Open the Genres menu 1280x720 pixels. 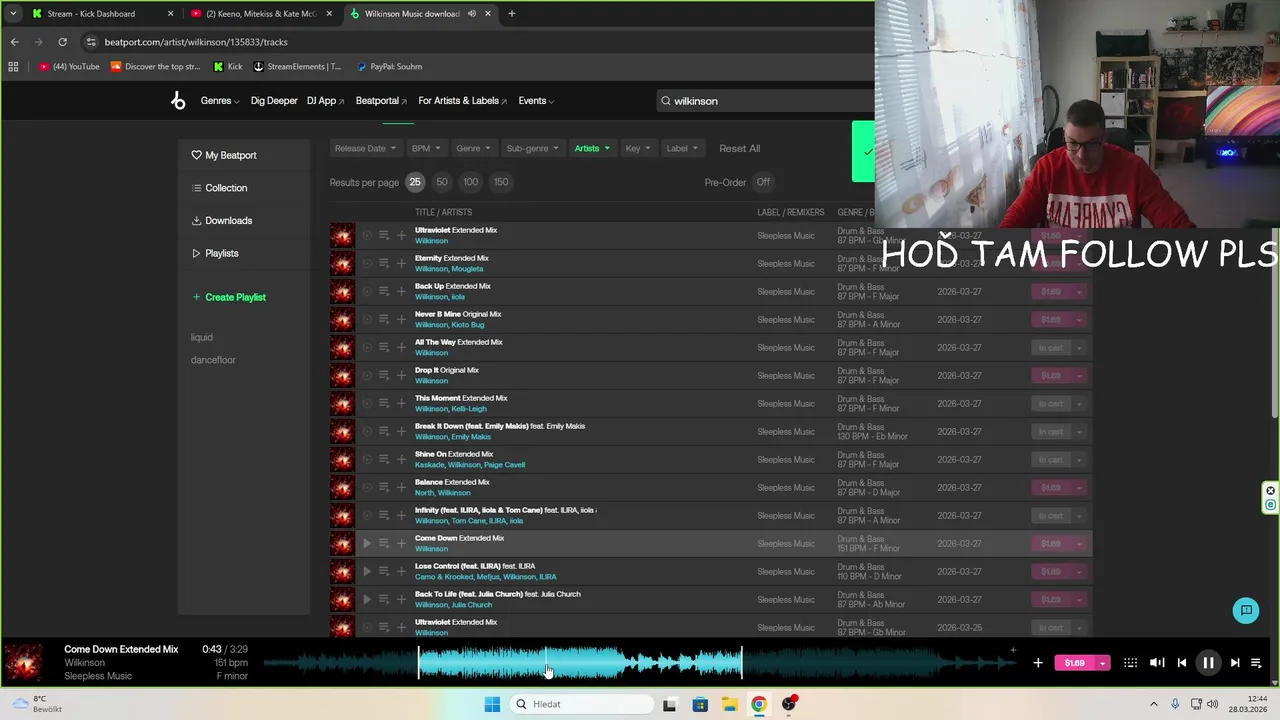[219, 101]
